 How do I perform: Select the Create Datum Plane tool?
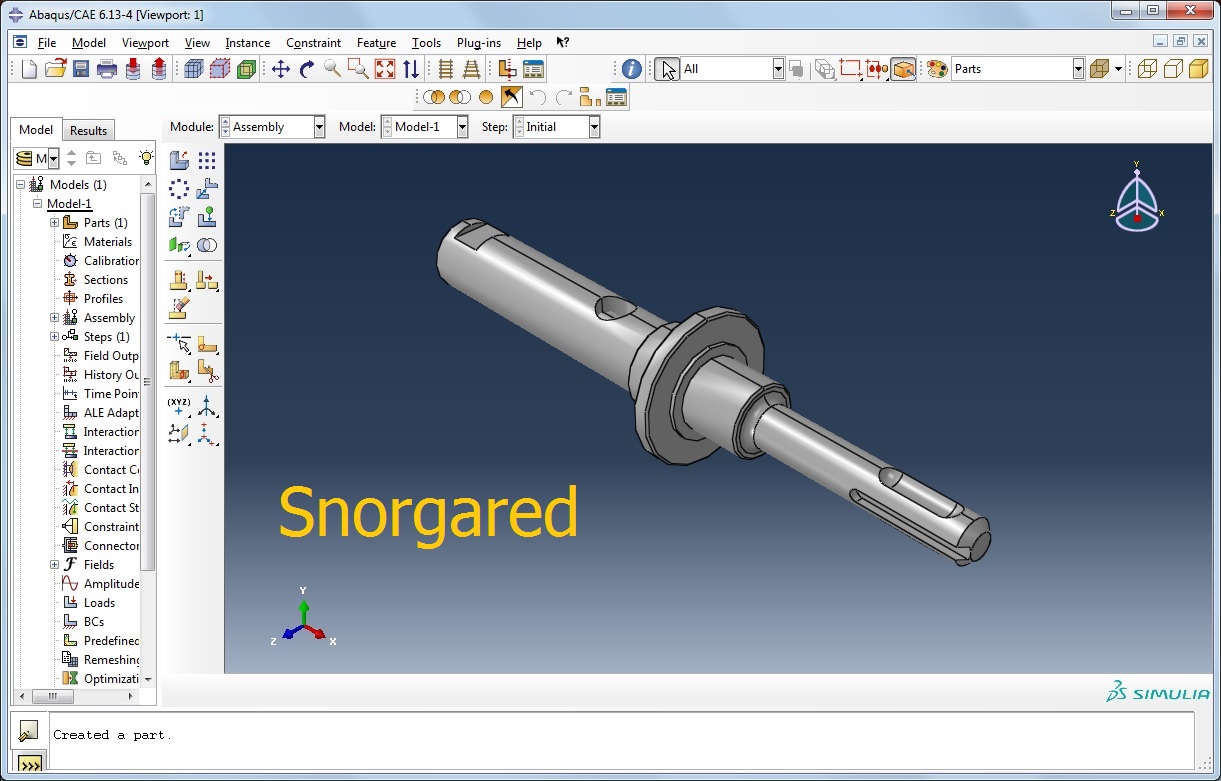[179, 434]
